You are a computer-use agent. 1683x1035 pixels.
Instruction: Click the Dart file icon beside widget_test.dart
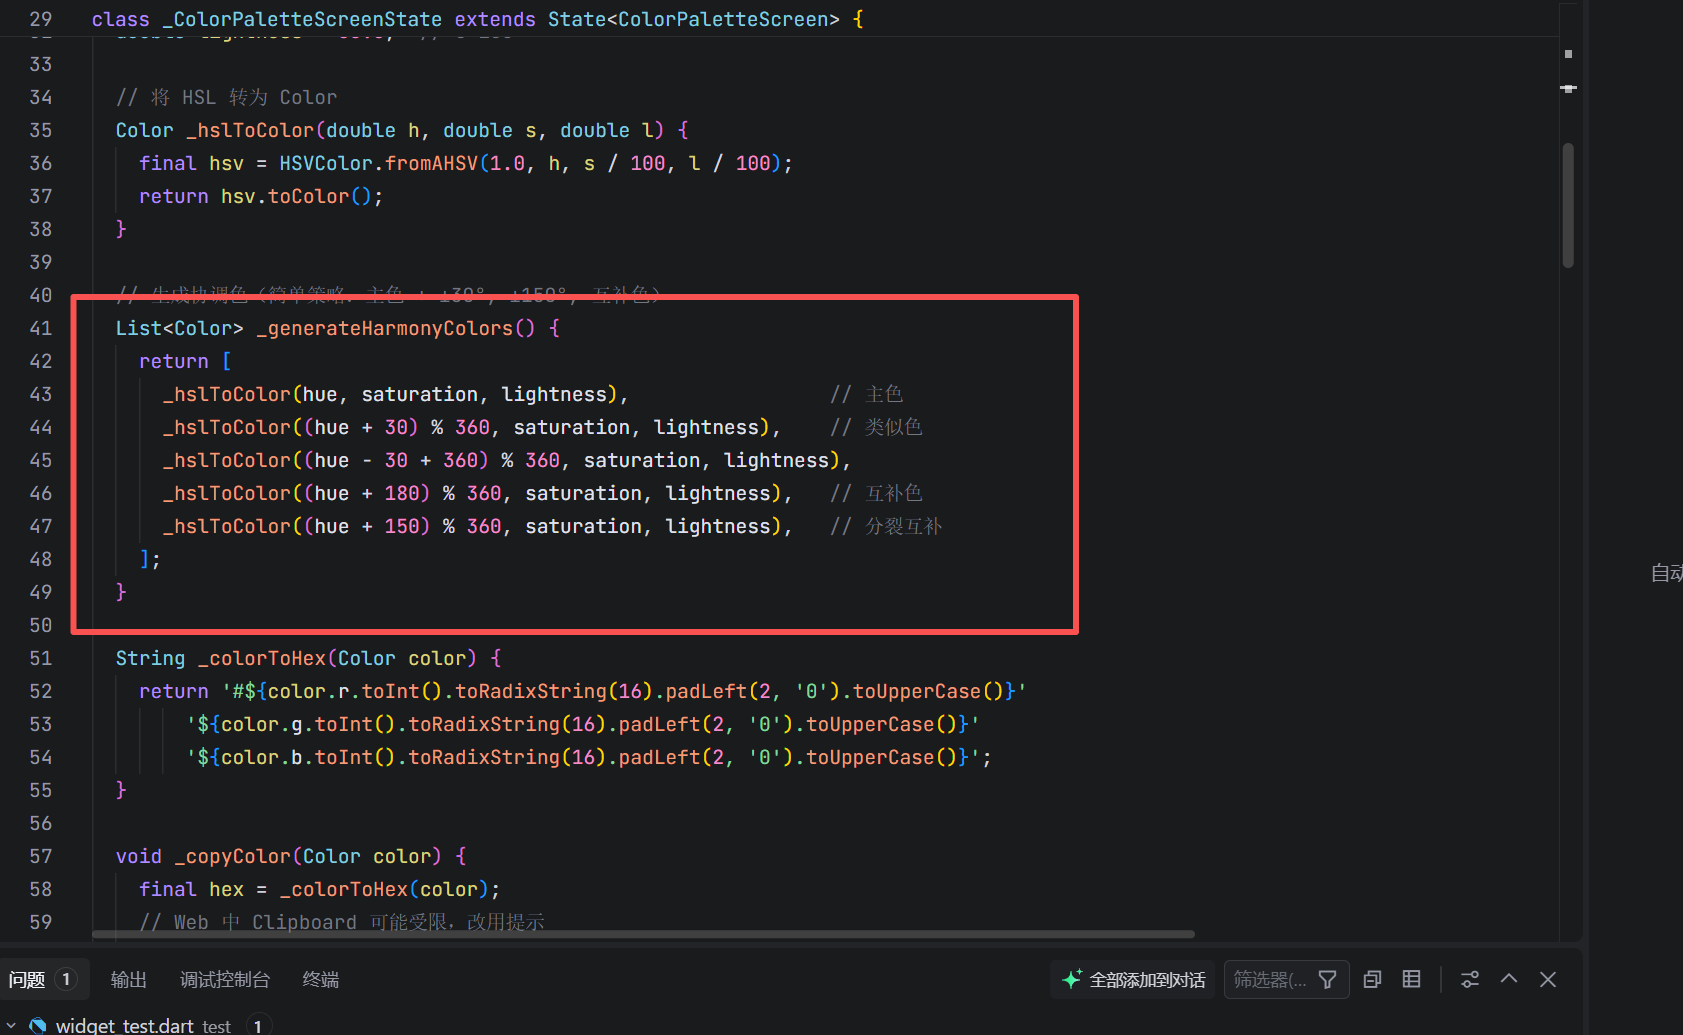click(x=38, y=1026)
